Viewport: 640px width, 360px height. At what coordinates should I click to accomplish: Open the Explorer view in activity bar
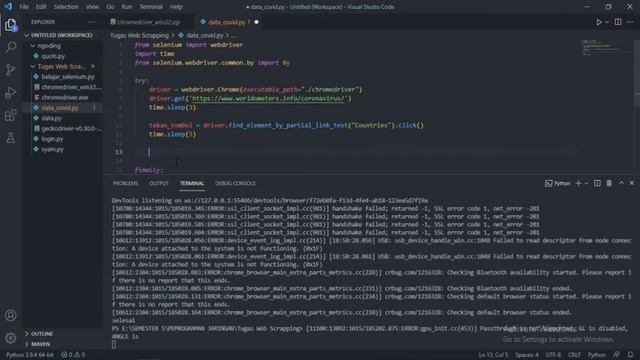tap(11, 25)
